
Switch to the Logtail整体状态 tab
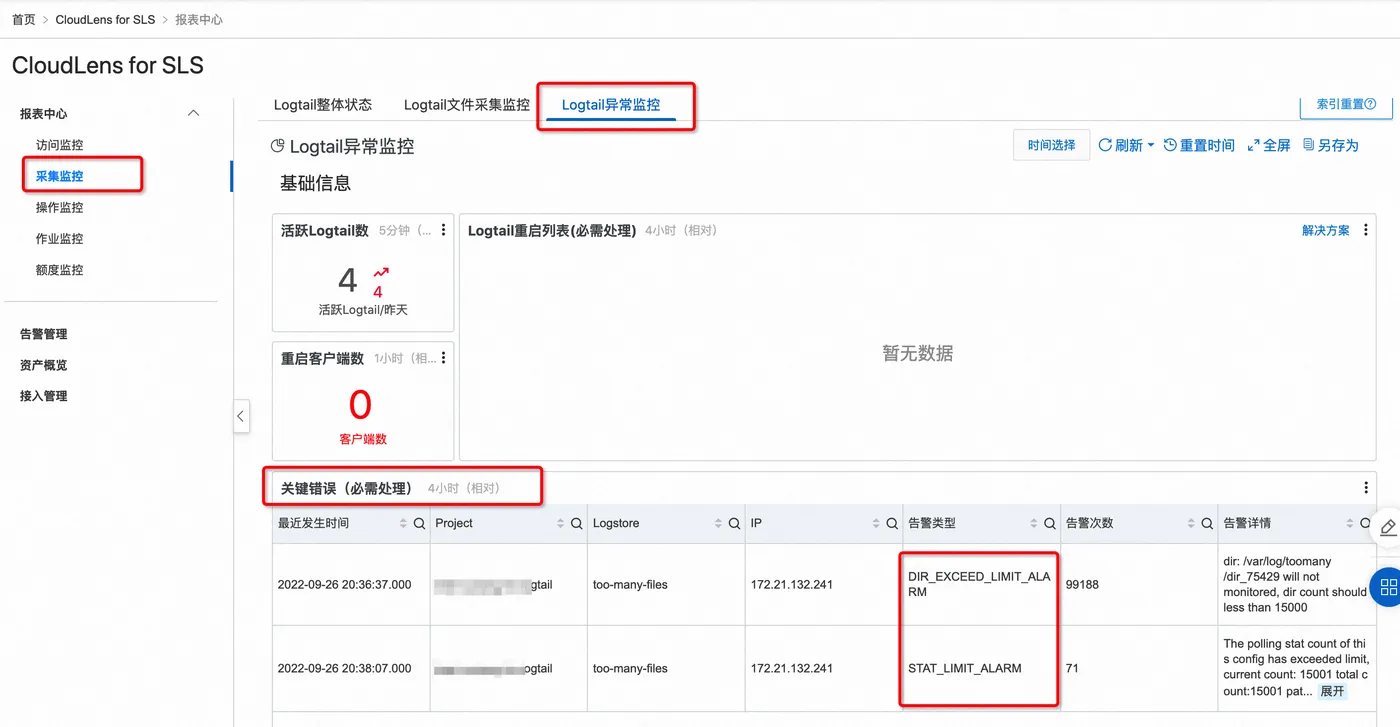coord(323,105)
